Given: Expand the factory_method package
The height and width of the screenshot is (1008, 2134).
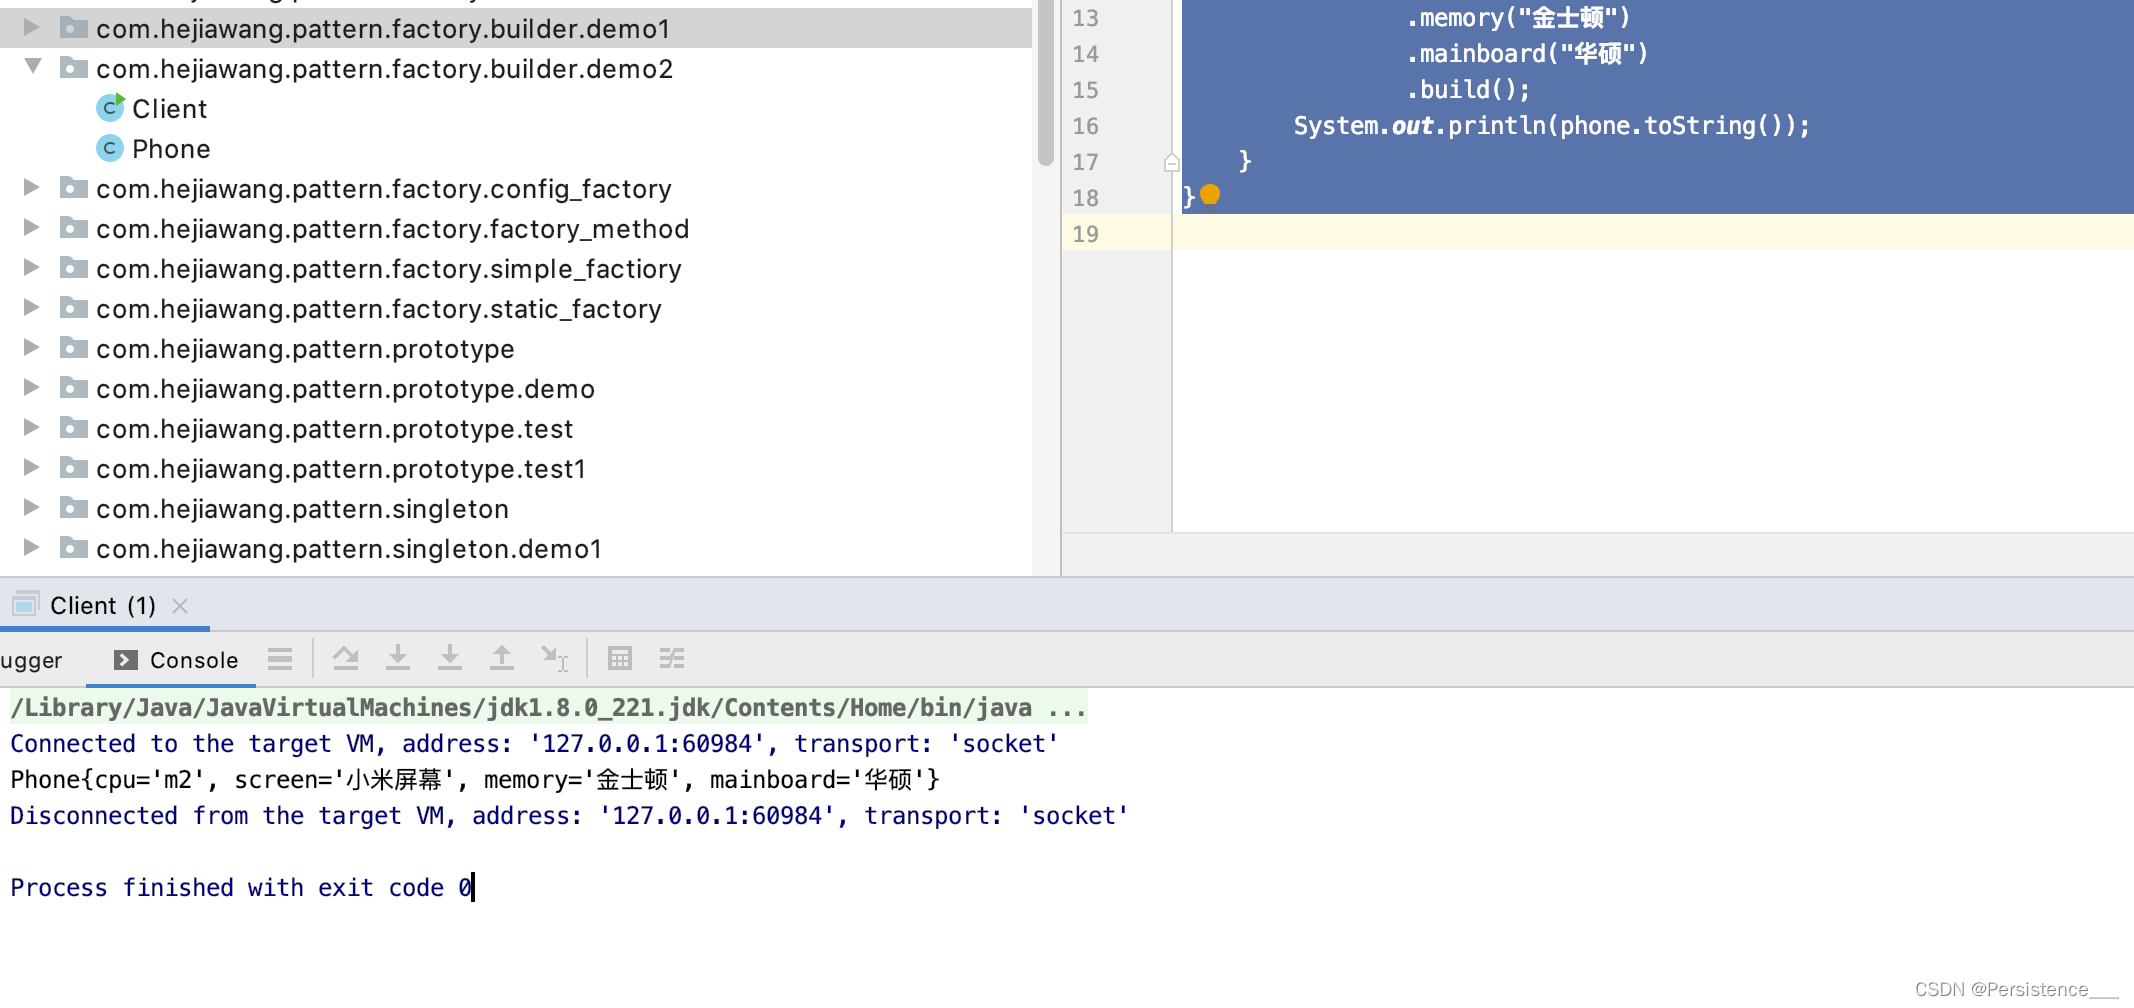Looking at the screenshot, I should coord(31,227).
